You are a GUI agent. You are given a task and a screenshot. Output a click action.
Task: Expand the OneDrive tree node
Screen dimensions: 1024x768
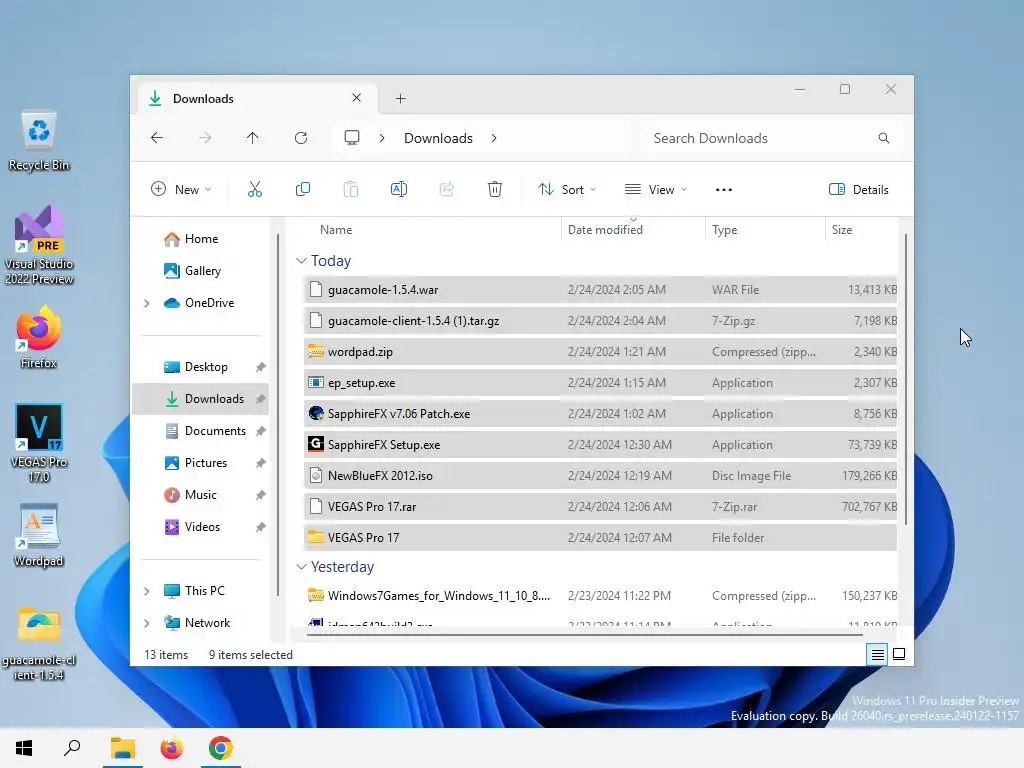(146, 303)
